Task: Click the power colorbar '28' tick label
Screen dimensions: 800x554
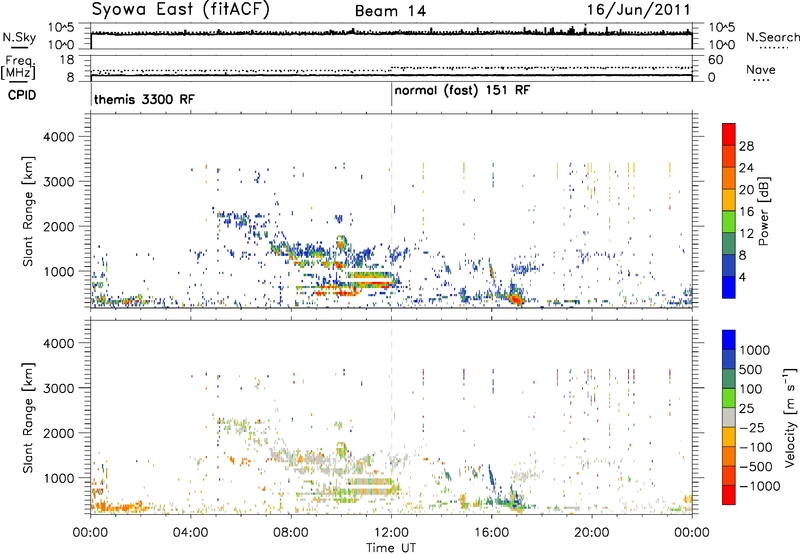Action: pos(746,146)
